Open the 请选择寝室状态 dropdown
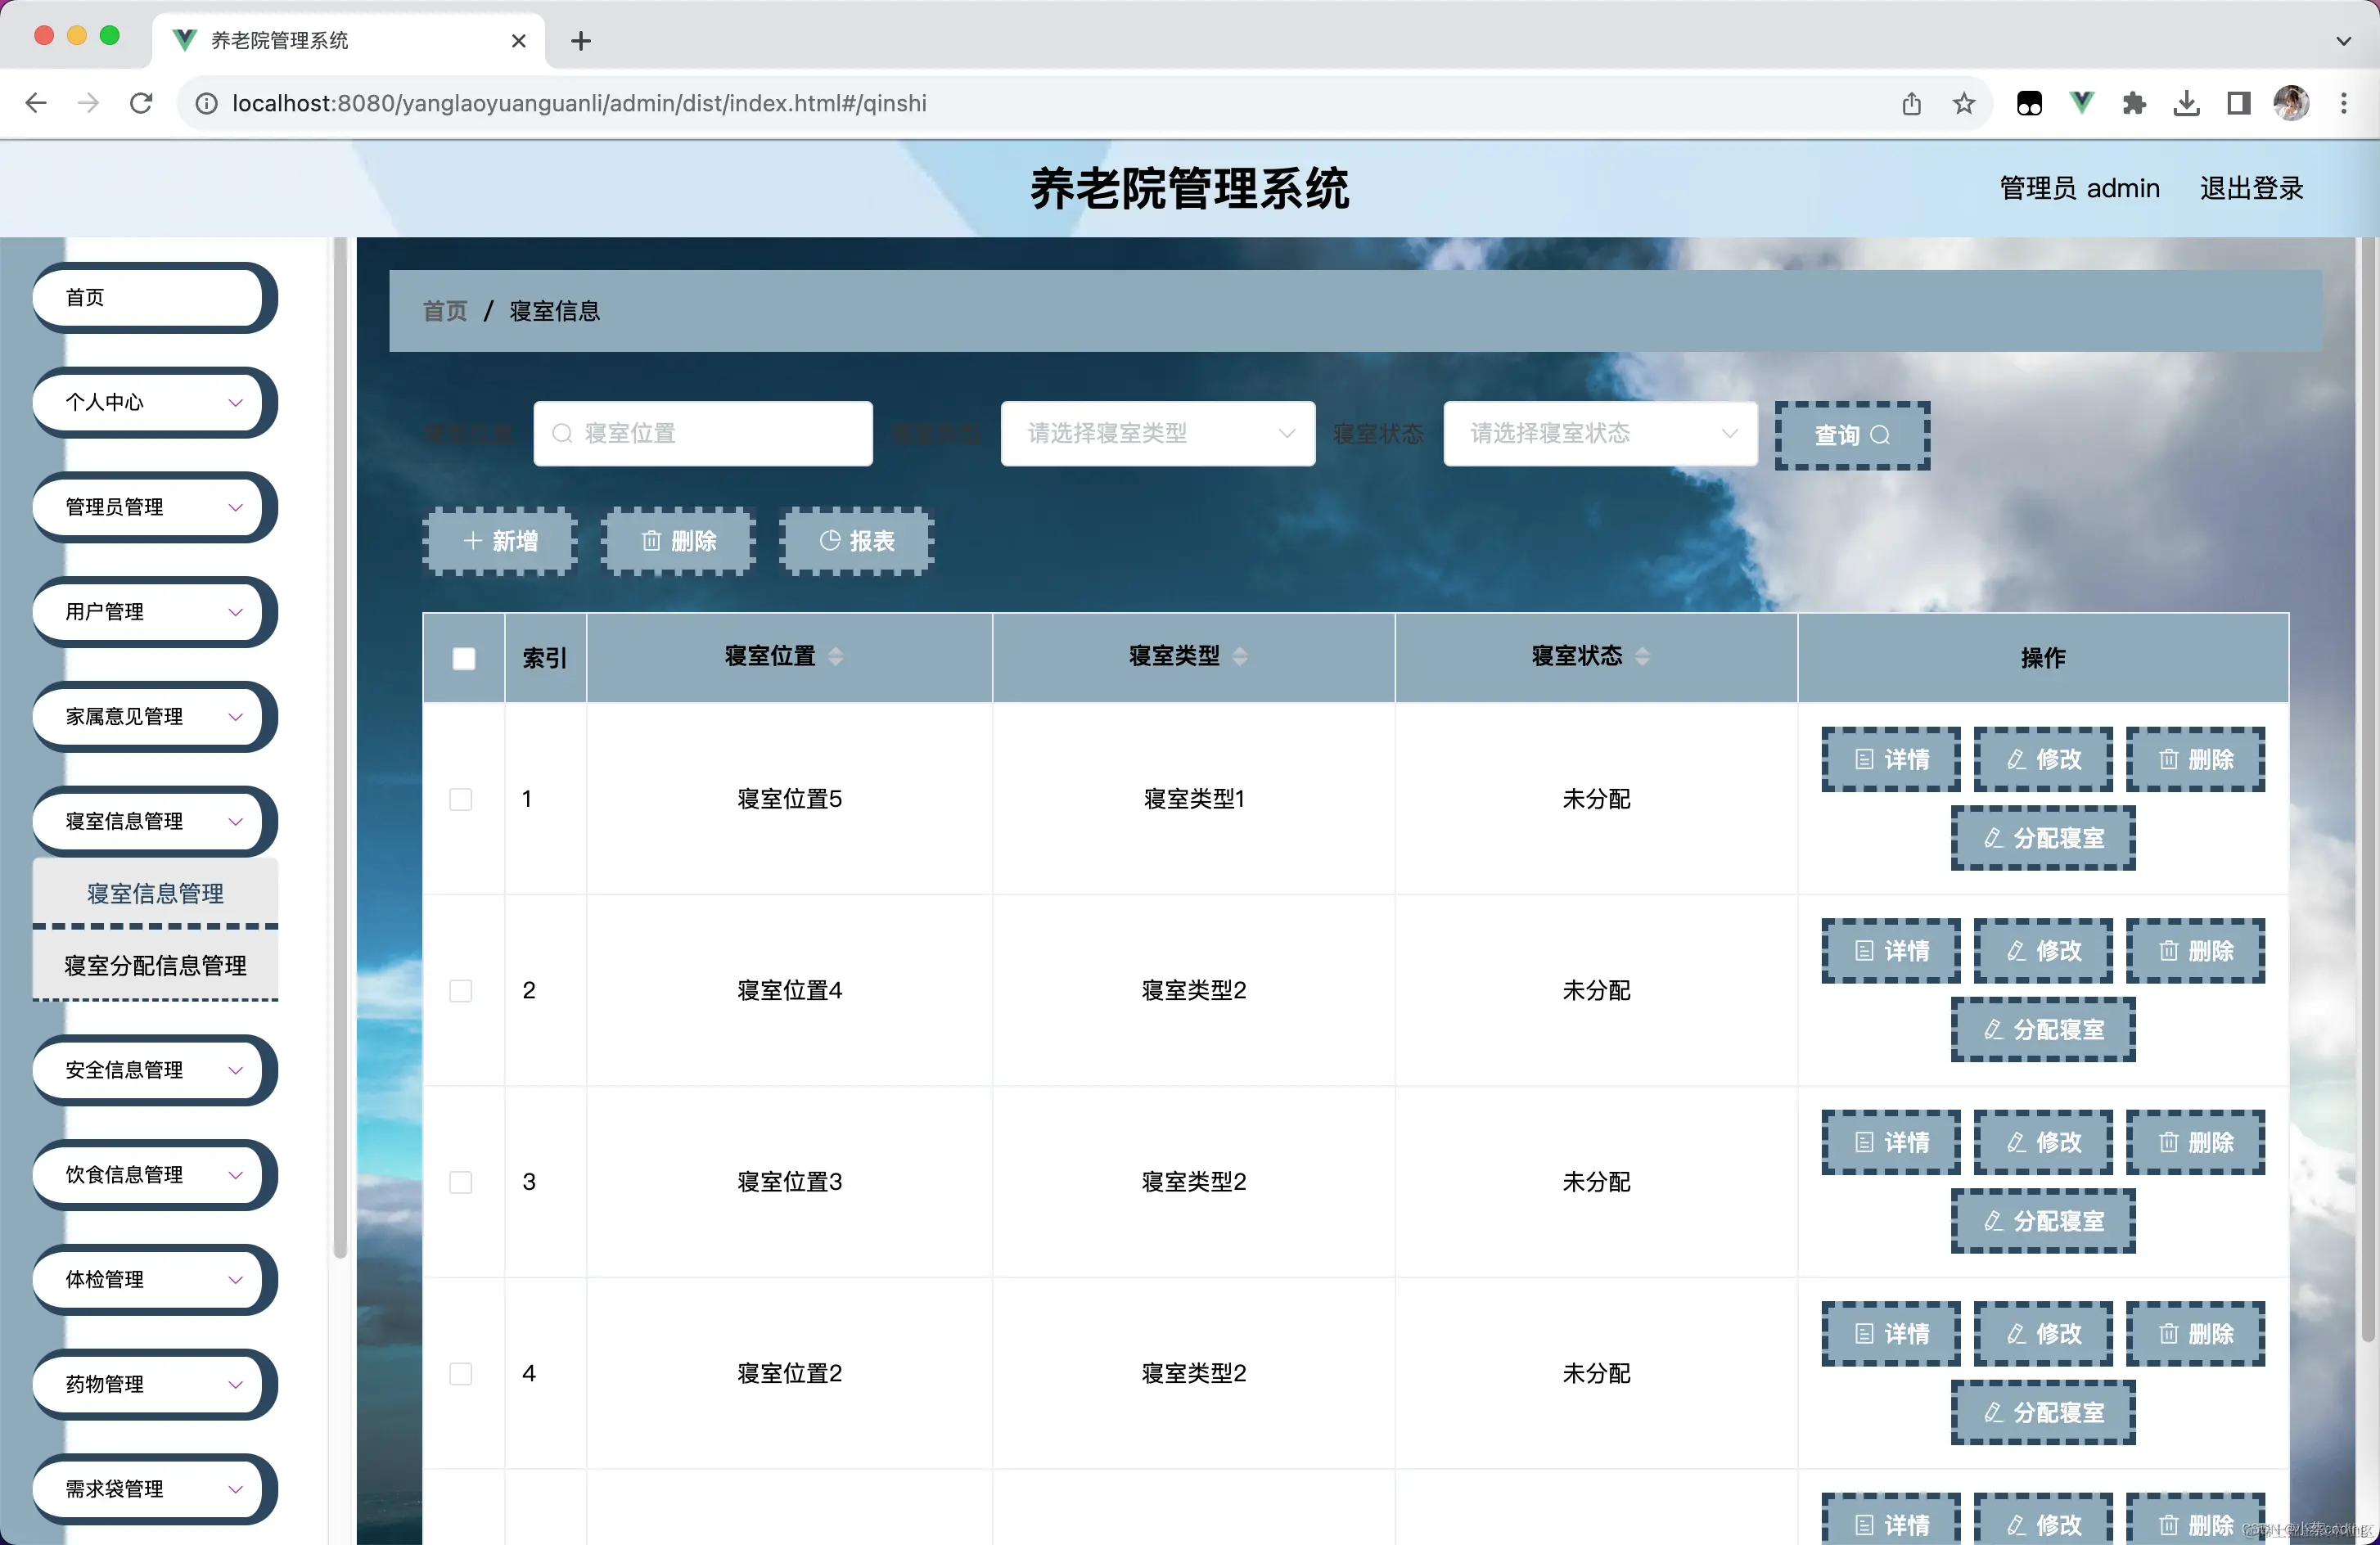This screenshot has width=2380, height=1545. click(1599, 434)
